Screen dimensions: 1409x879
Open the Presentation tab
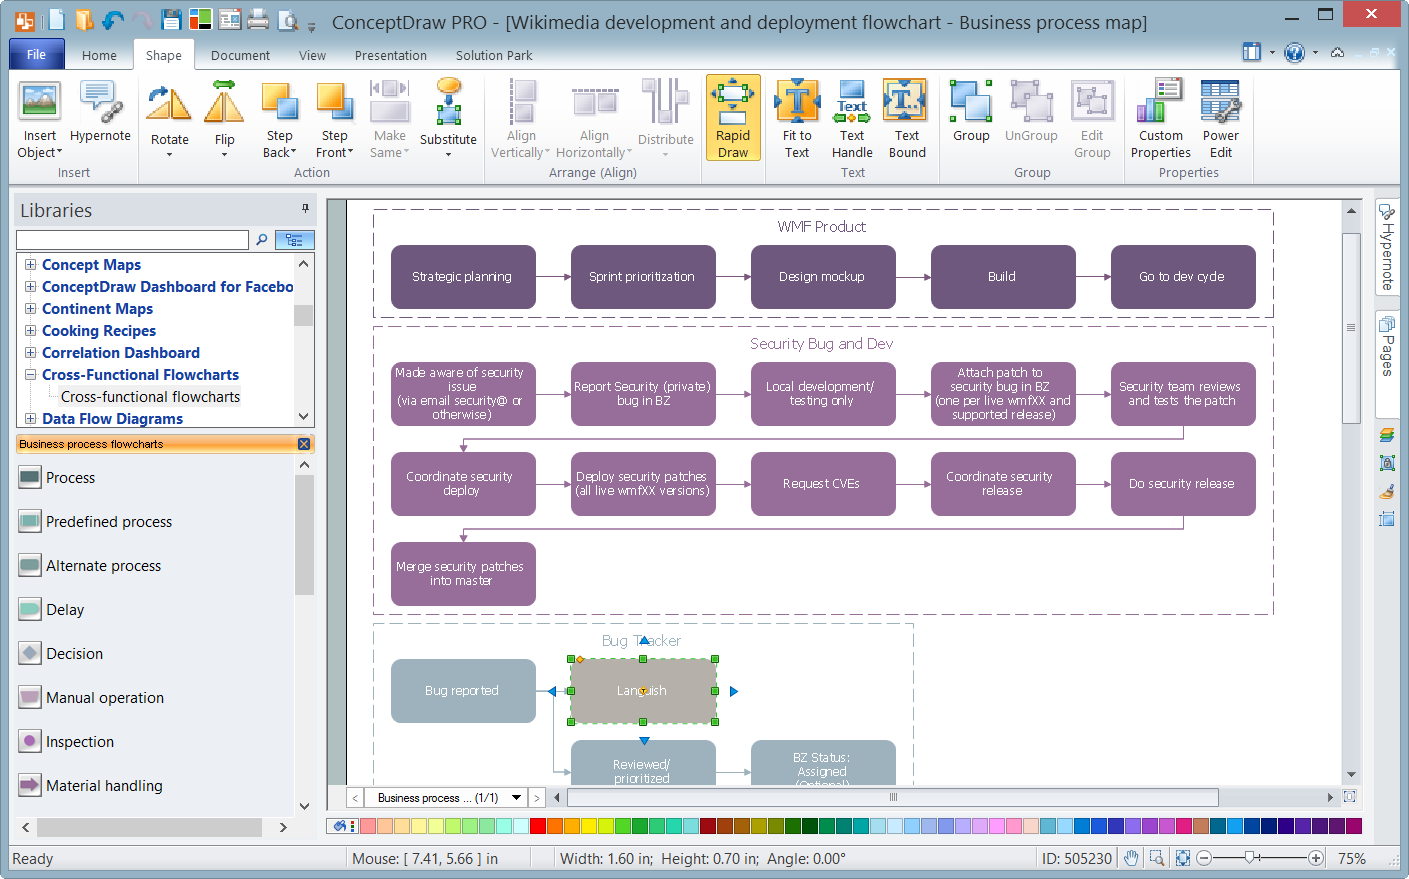390,56
